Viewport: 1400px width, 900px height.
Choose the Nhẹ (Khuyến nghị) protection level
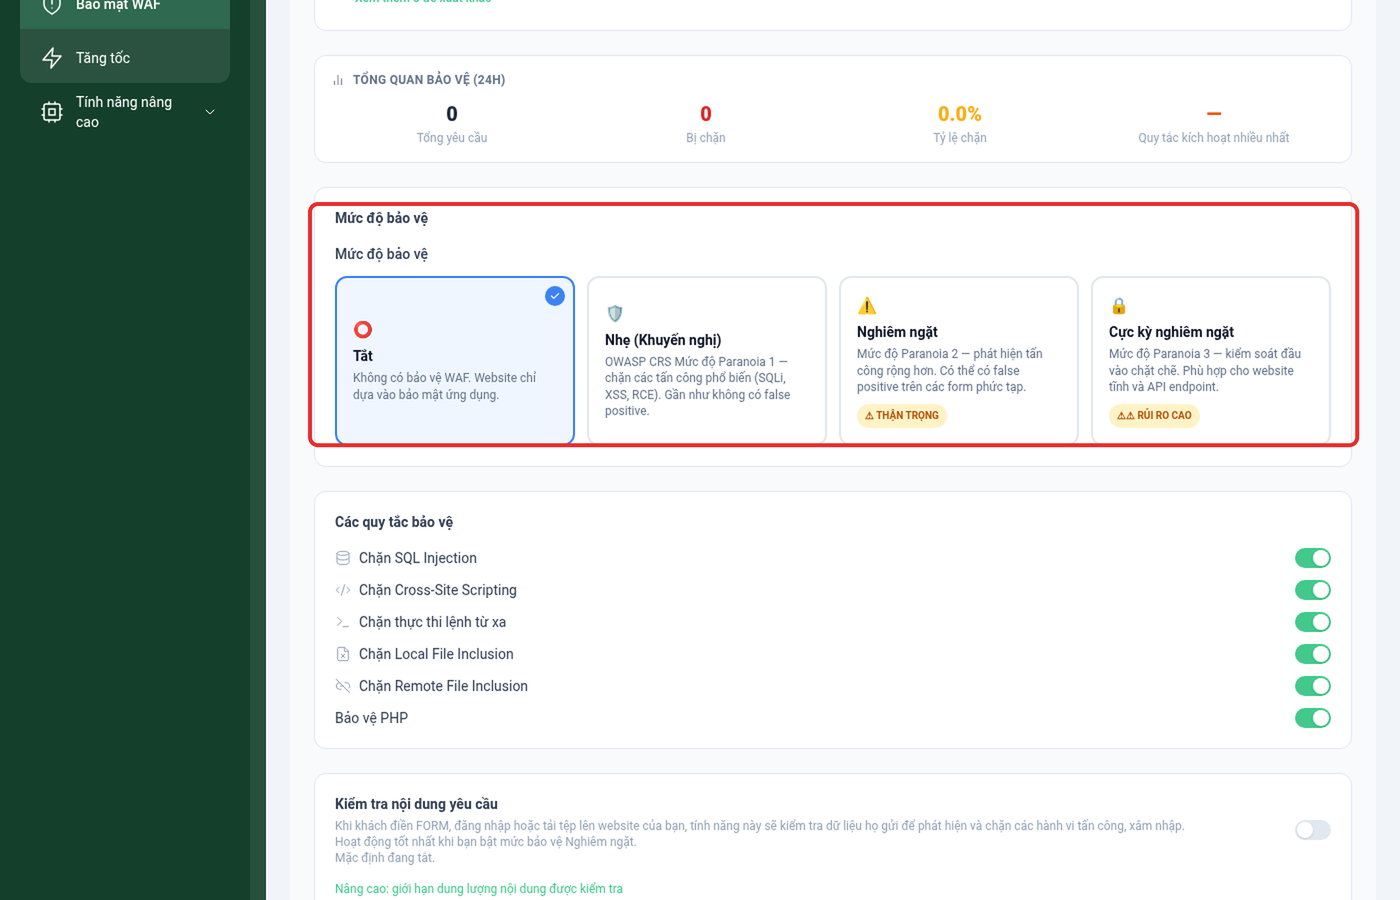coord(707,360)
